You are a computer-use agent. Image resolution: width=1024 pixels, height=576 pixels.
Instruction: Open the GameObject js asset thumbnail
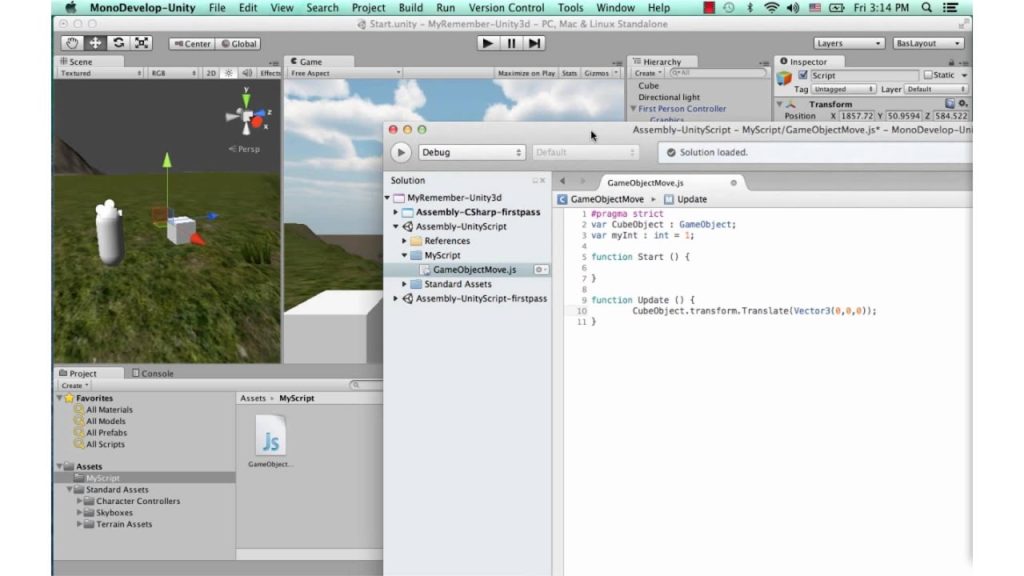[x=270, y=435]
